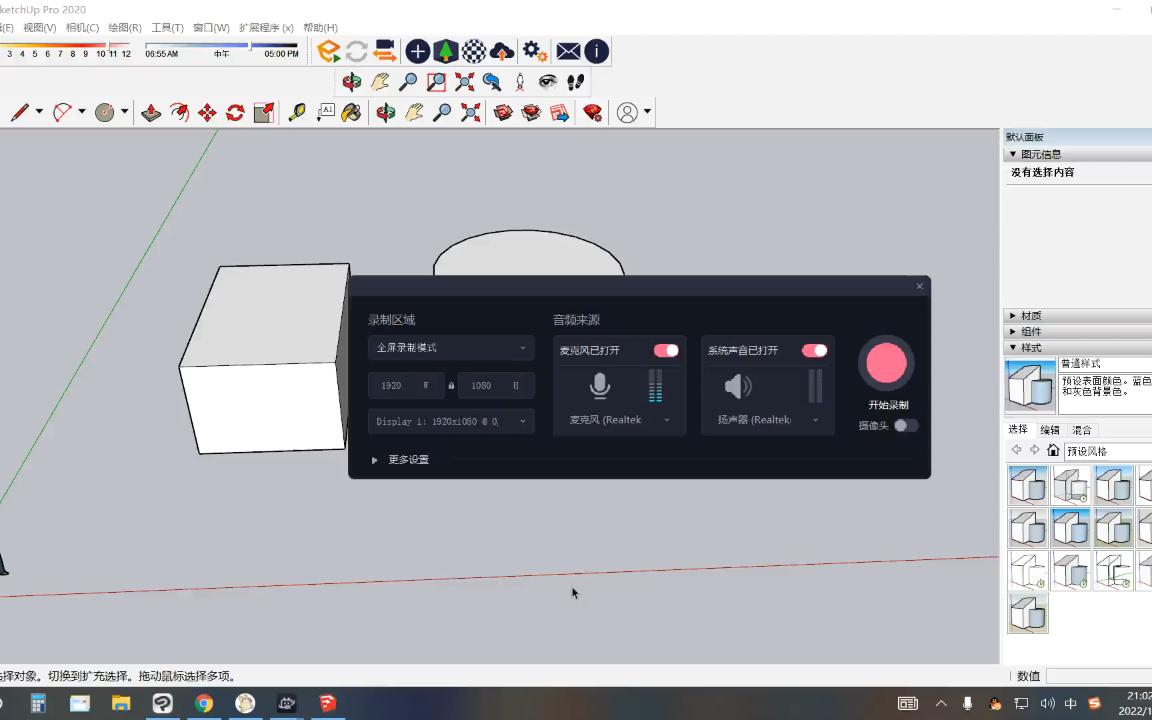Screen dimensions: 1152x720
Task: Open the 窗口(W) menu
Action: pos(210,27)
